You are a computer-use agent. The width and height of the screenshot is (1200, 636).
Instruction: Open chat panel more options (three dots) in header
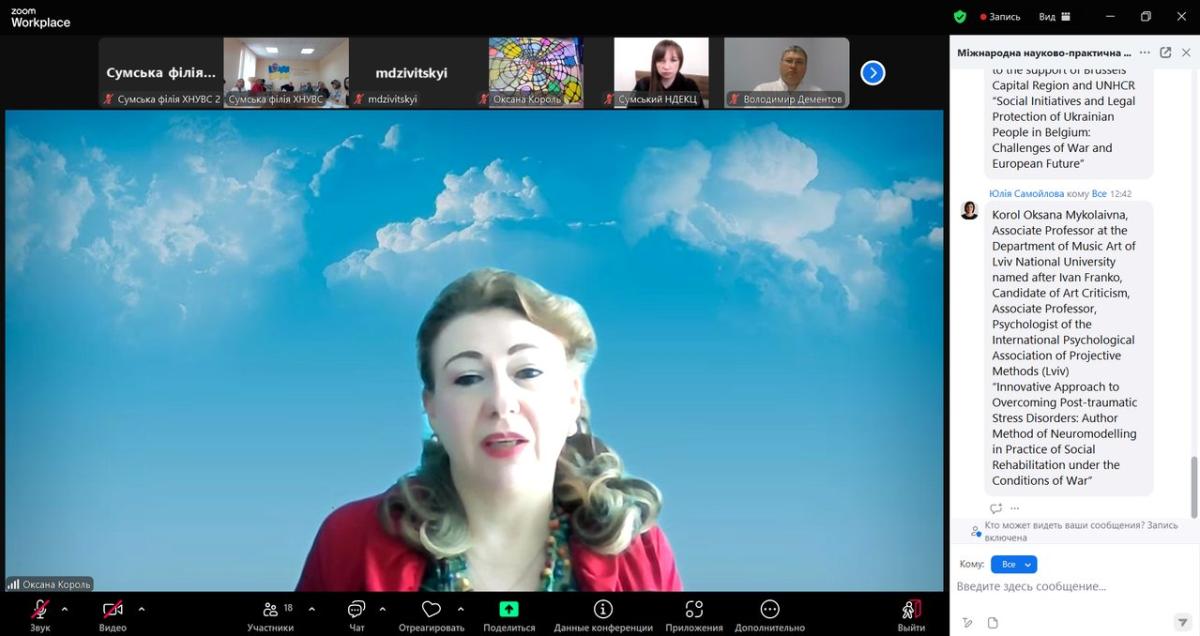(x=1145, y=52)
